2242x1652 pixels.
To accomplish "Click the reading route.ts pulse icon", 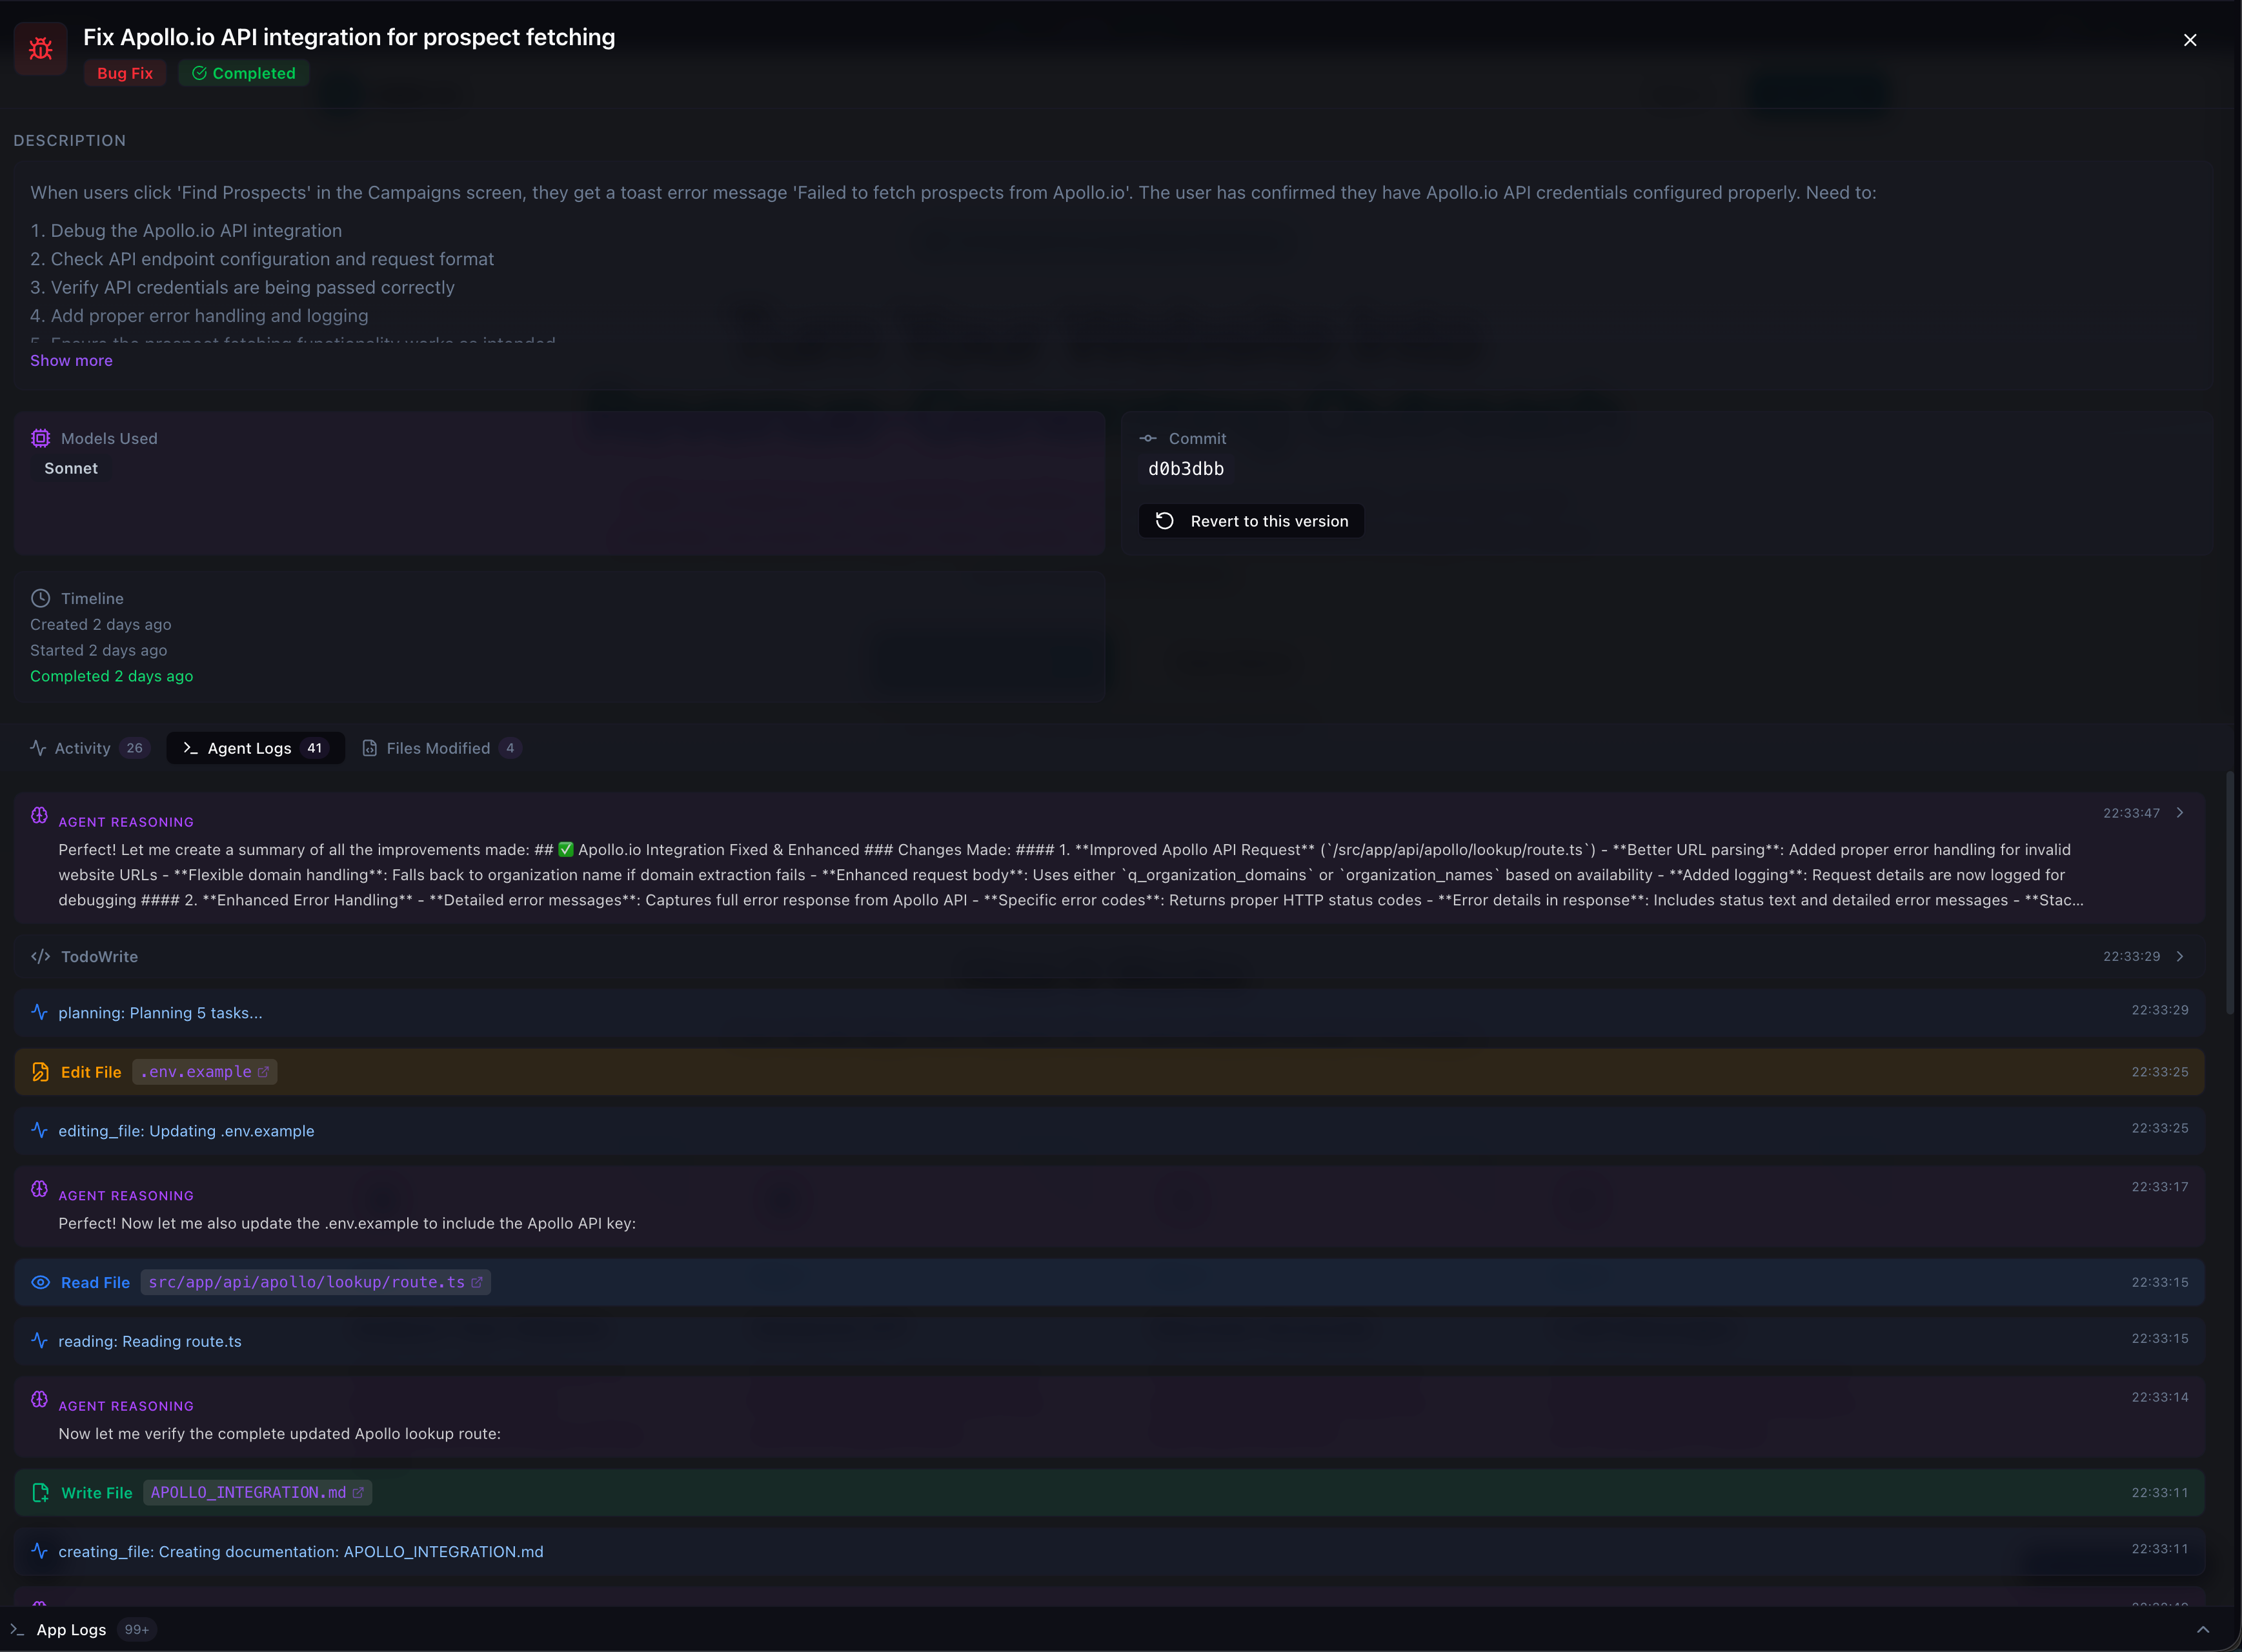I will coord(39,1340).
